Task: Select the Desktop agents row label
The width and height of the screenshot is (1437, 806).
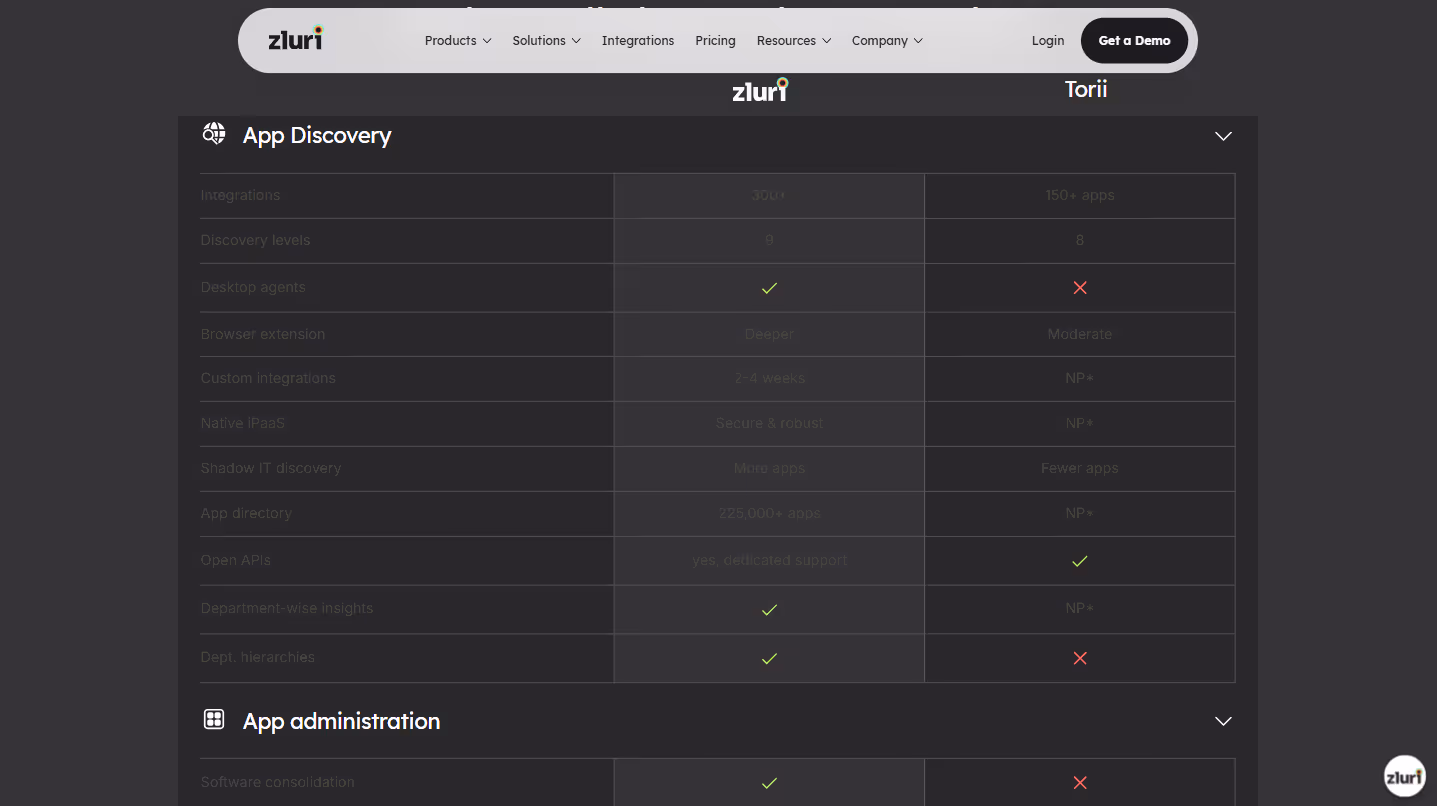Action: point(253,287)
